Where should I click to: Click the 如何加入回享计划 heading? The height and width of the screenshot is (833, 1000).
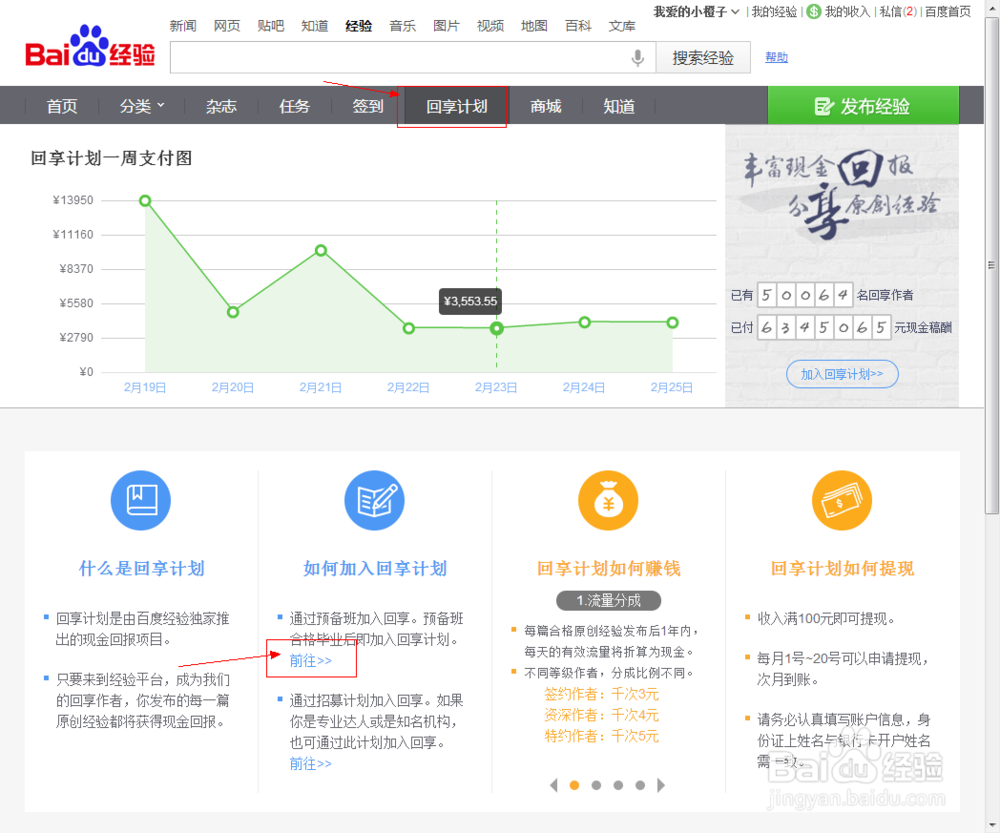375,568
